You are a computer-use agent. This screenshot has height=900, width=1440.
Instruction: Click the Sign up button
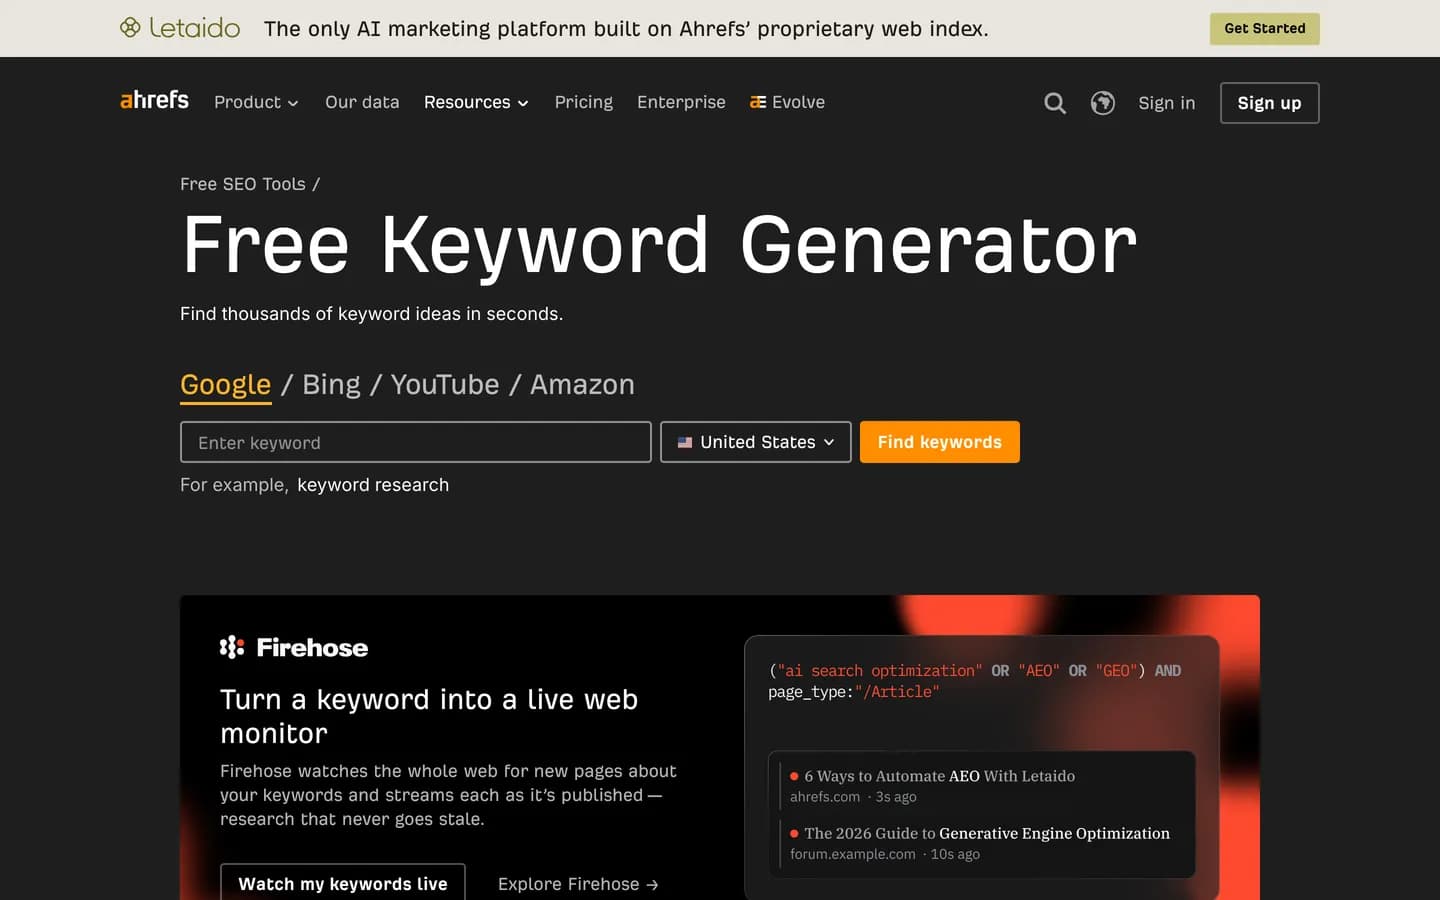tap(1269, 103)
